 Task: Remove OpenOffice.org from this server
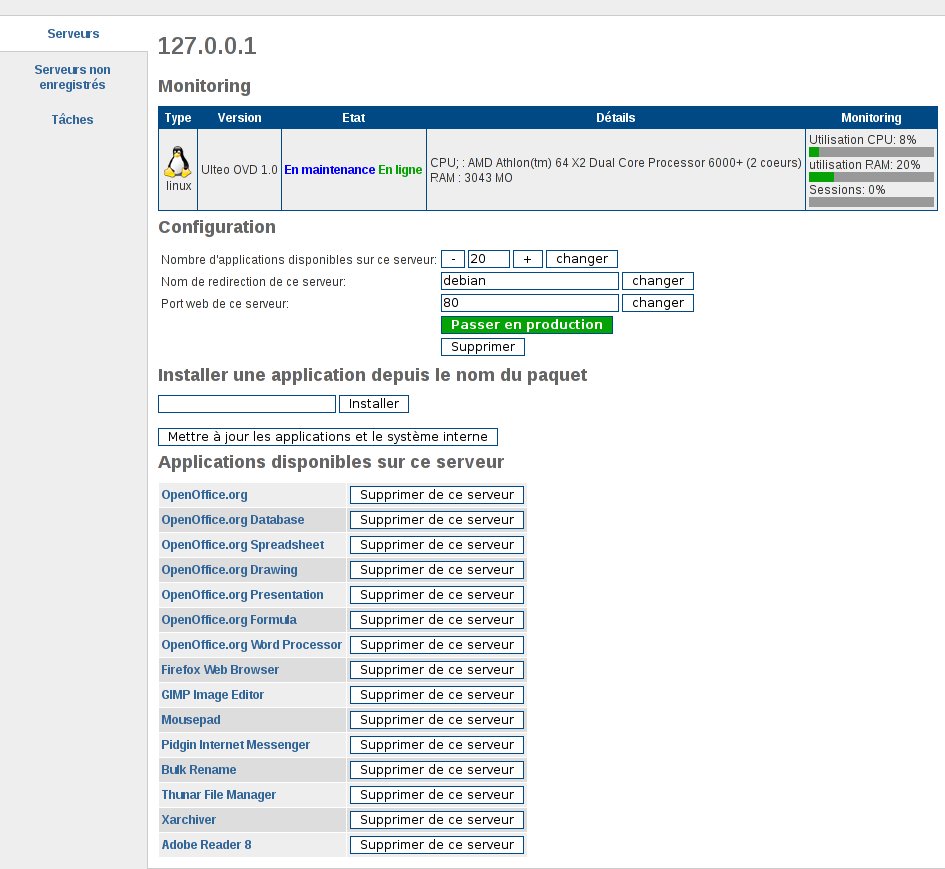point(437,495)
